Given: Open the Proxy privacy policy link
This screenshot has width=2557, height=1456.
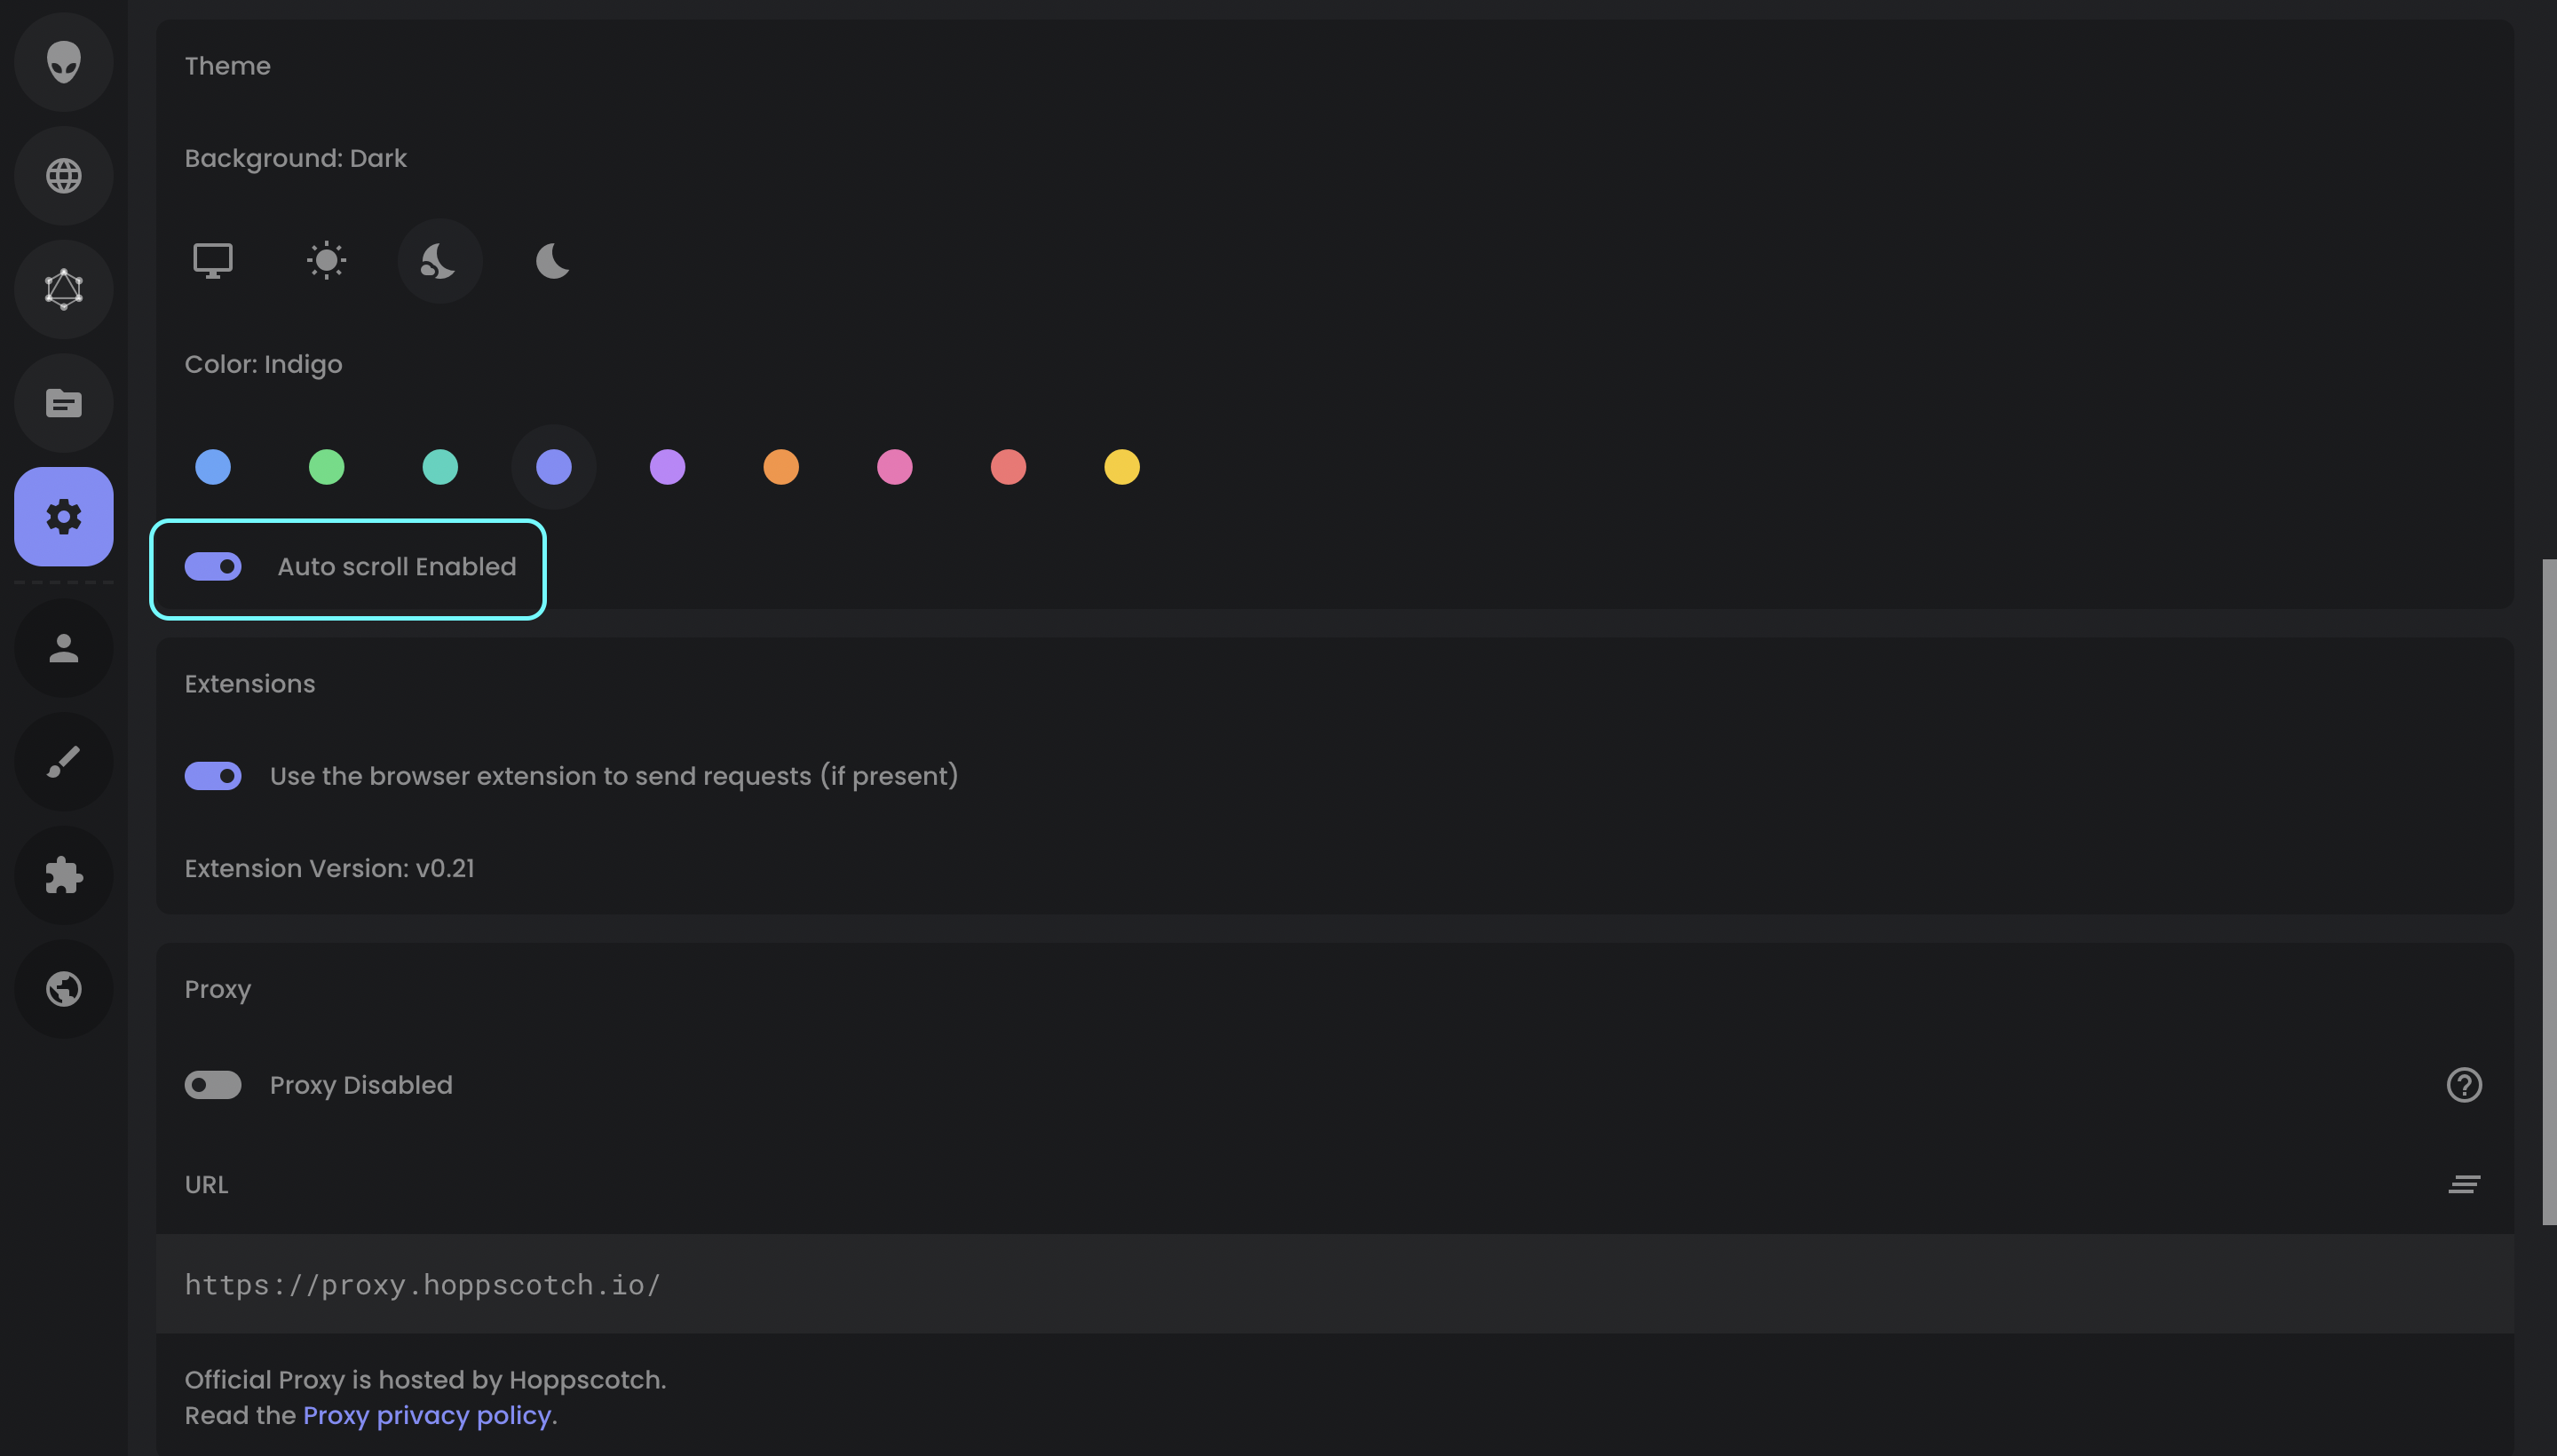Looking at the screenshot, I should click(428, 1415).
